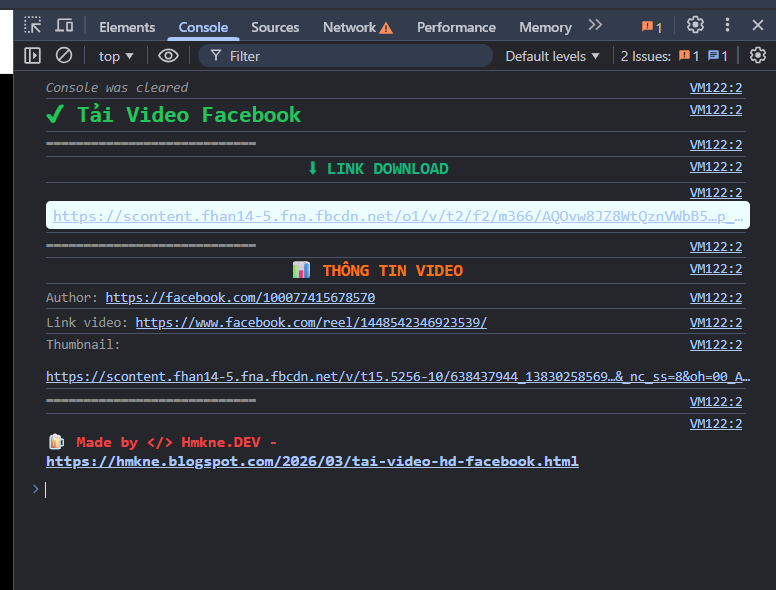
Task: Click VM122:2 link beside Author row
Action: (x=716, y=297)
